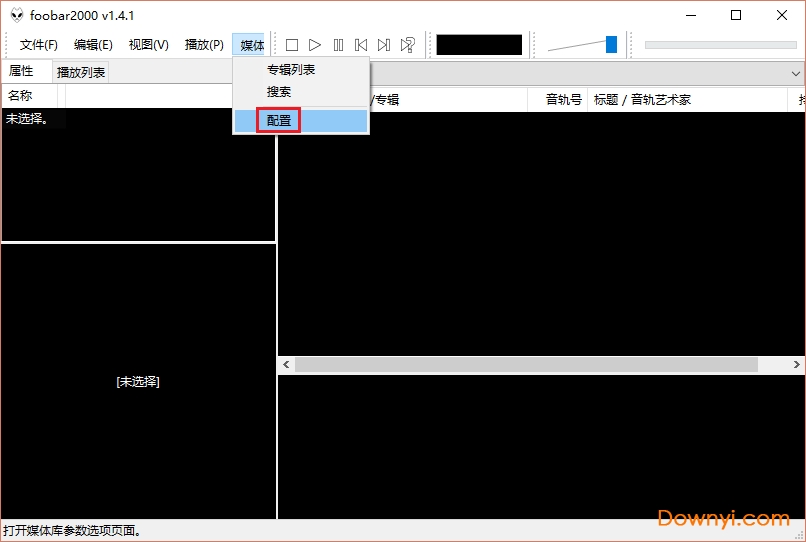The width and height of the screenshot is (806, 542).
Task: Choose 搜索 in the media library menu
Action: click(x=301, y=92)
